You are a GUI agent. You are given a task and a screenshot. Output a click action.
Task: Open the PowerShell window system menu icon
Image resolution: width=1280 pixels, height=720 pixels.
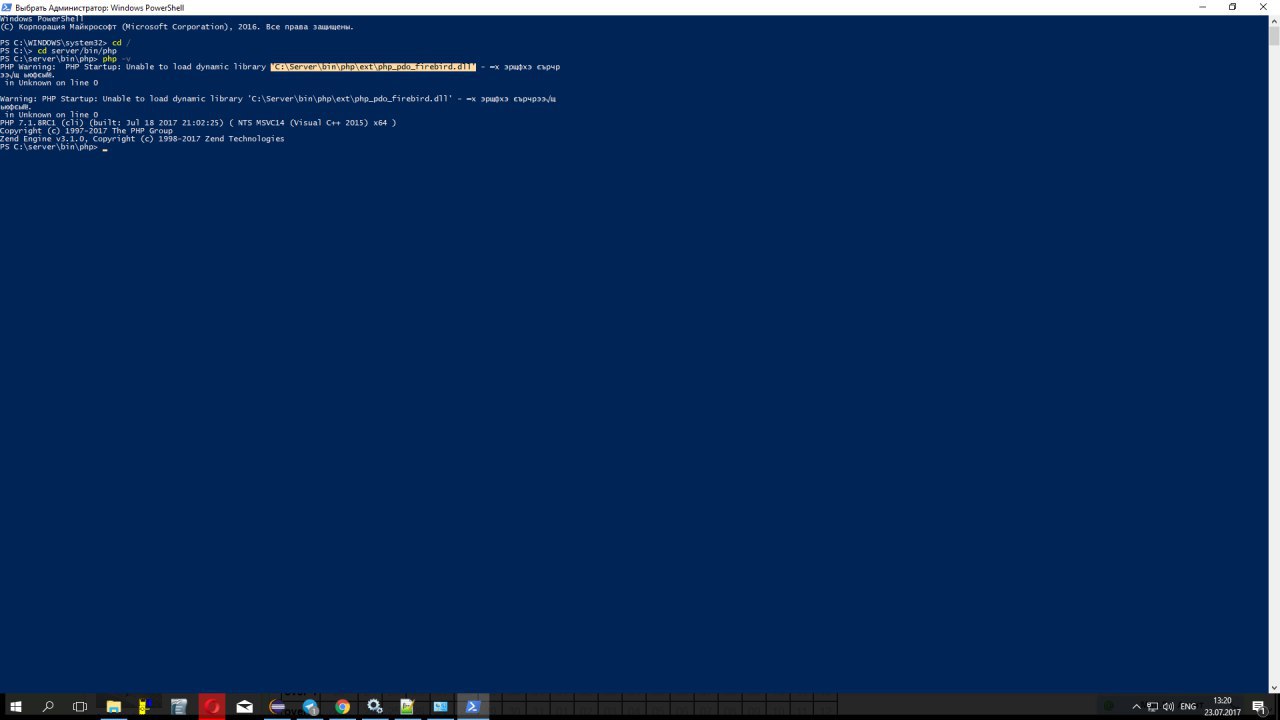tap(7, 7)
